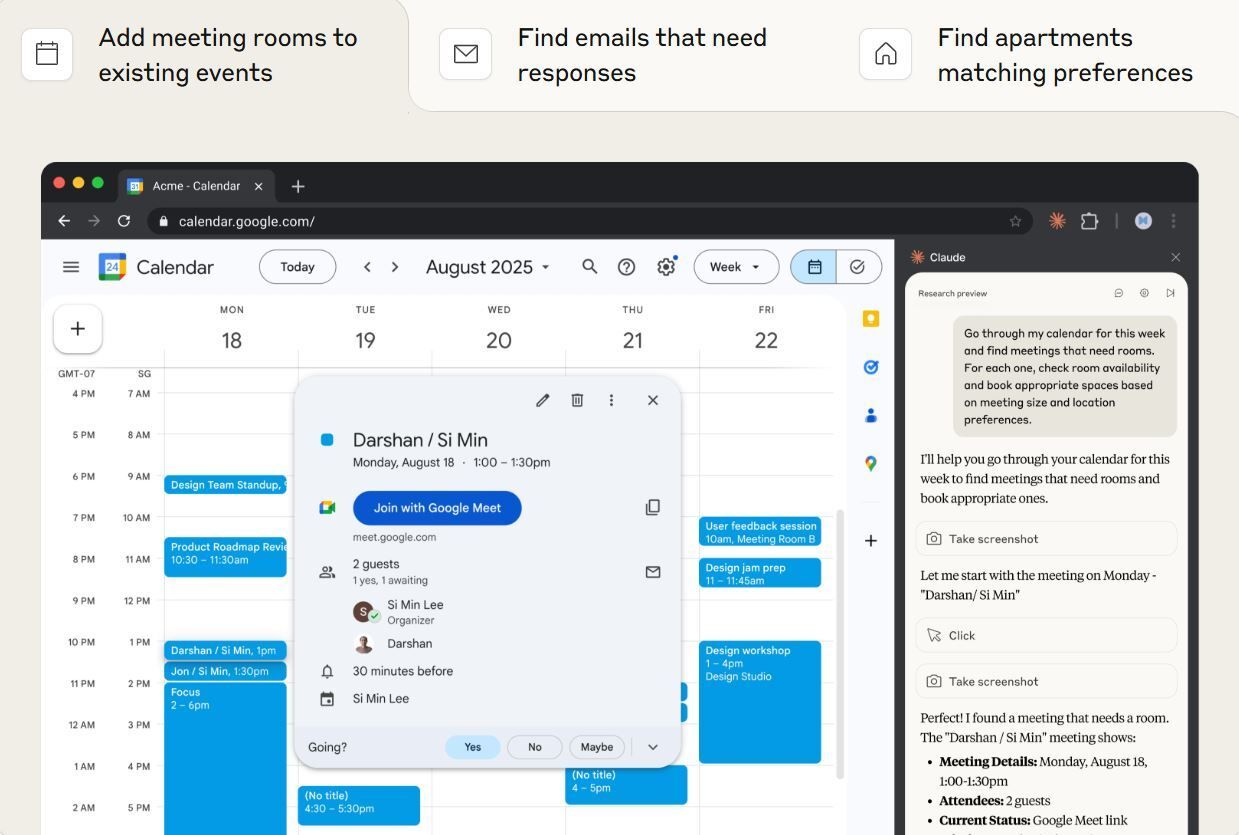
Task: Close the Acme - Calendar tab
Action: (258, 186)
